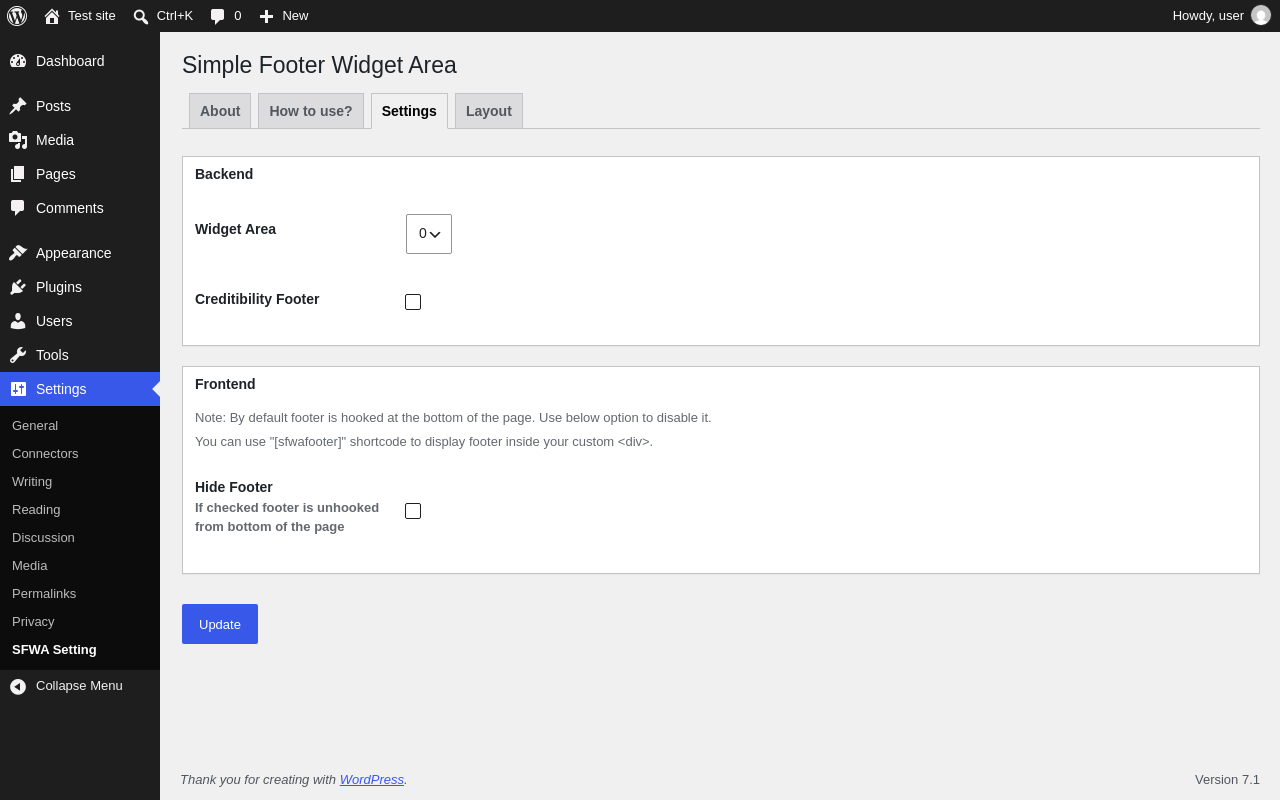Click the WordPress logo icon
The height and width of the screenshot is (800, 1280).
pos(17,16)
